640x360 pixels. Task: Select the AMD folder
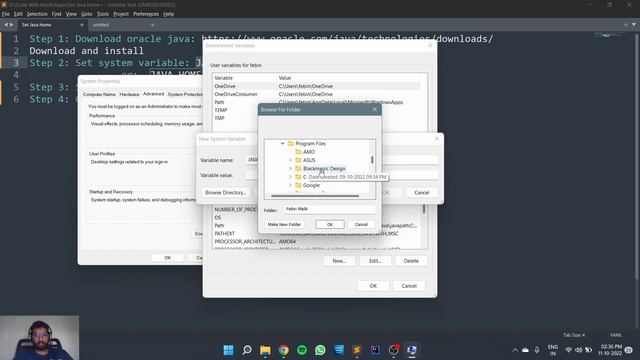pos(309,152)
